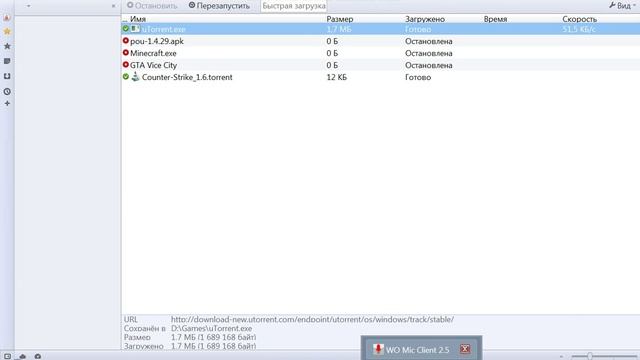Viewport: 640px width, 360px height.
Task: Click the Counter-Strike torrent file icon
Action: pos(136,76)
